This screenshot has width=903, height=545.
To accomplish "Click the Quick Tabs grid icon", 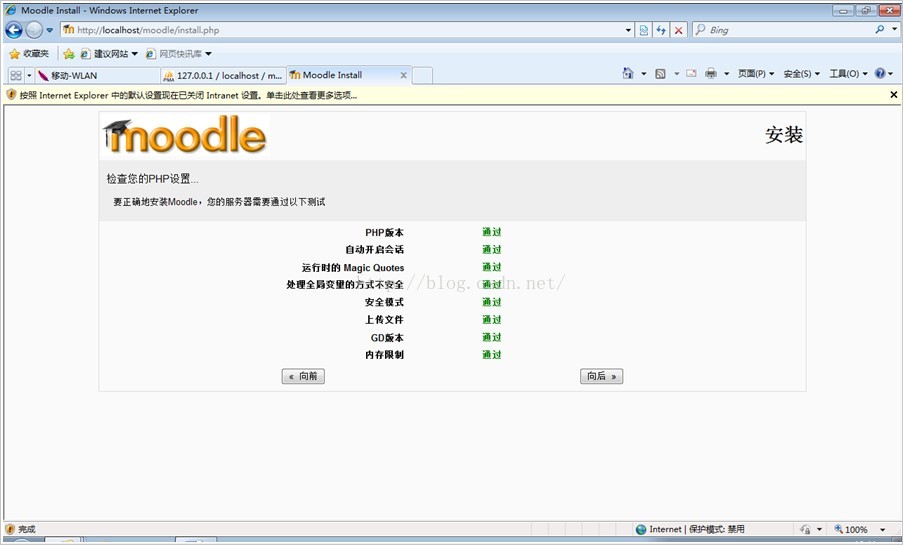I will point(16,75).
